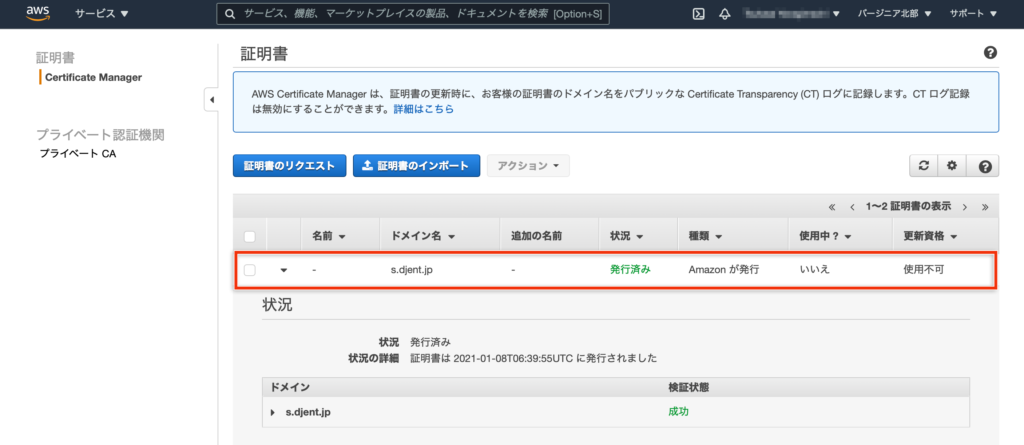
Task: Click the s.djent.jp domain name cell
Action: (x=411, y=269)
